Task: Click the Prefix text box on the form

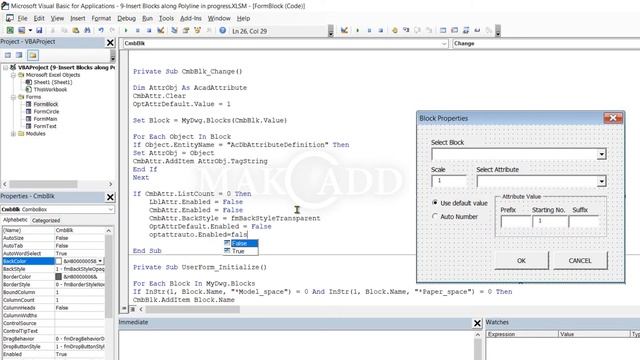Action: point(516,221)
